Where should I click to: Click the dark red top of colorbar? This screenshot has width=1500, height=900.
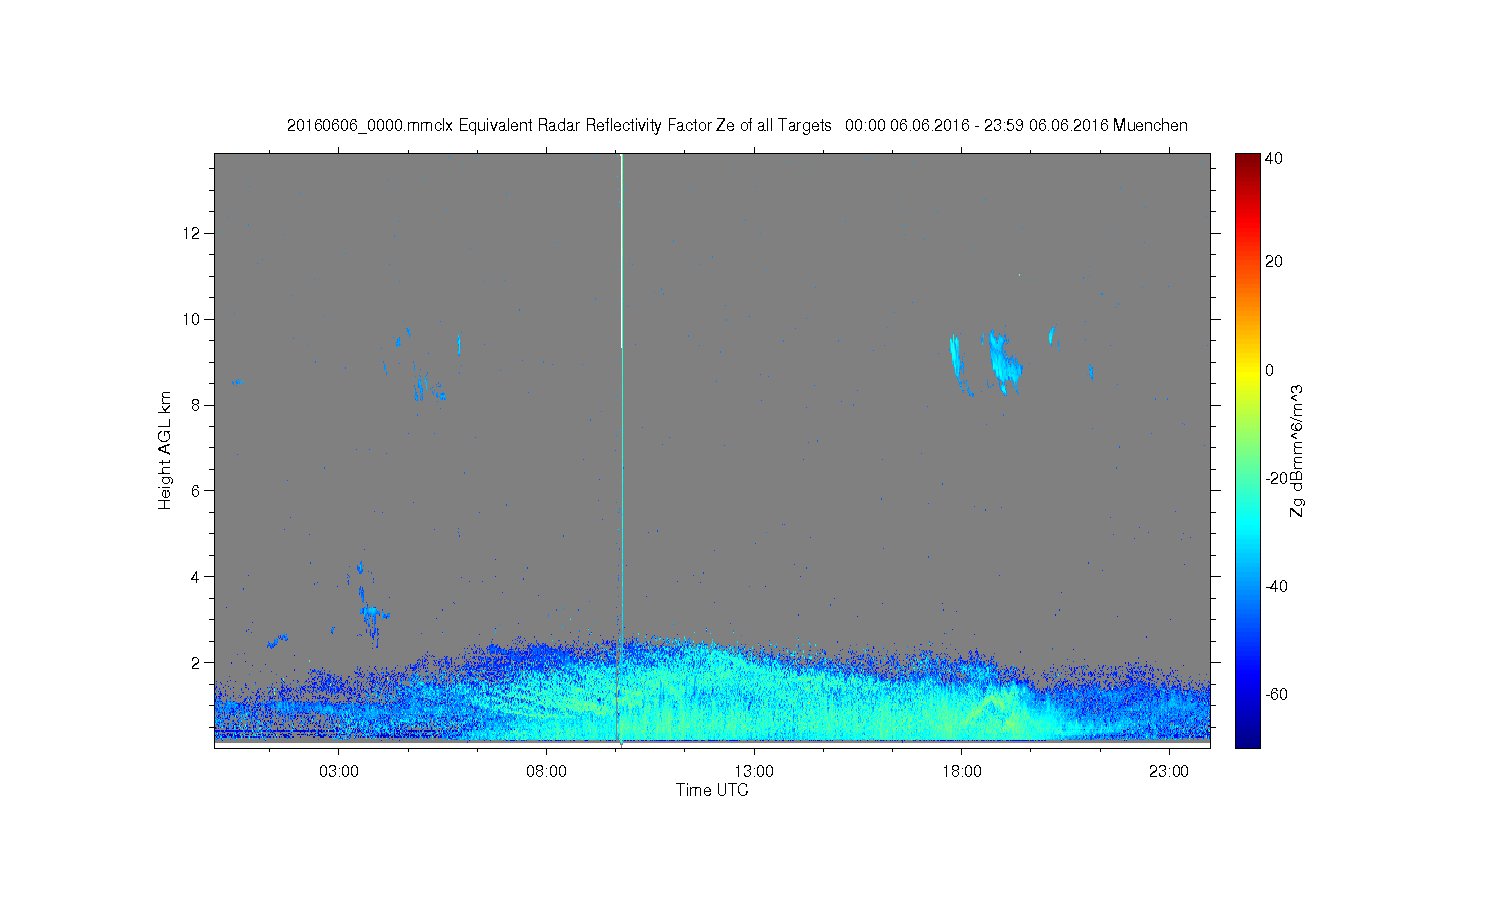point(1247,160)
